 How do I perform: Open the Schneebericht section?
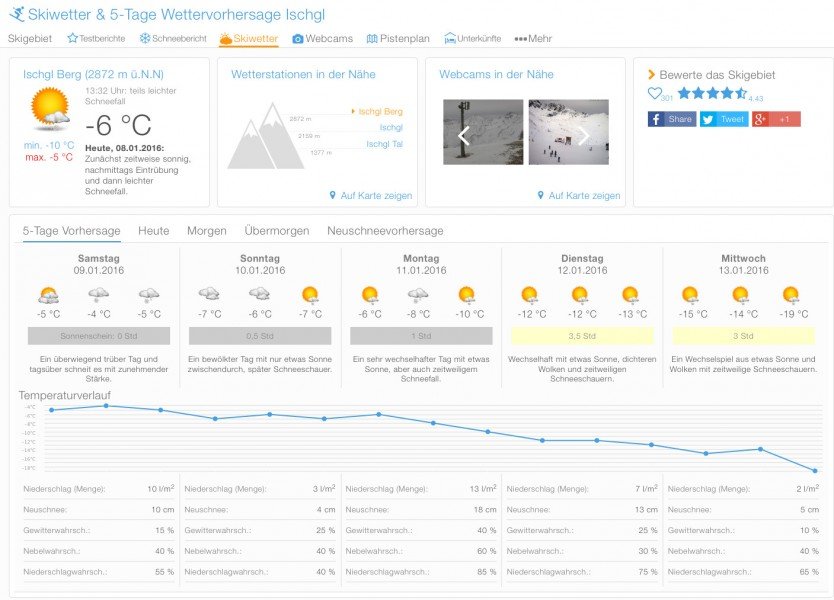(173, 38)
